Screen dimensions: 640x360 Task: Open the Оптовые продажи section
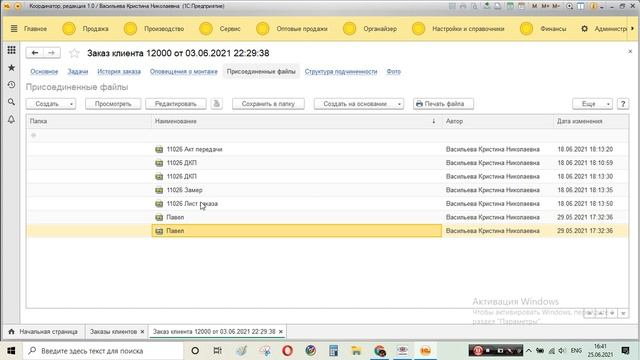click(x=302, y=29)
